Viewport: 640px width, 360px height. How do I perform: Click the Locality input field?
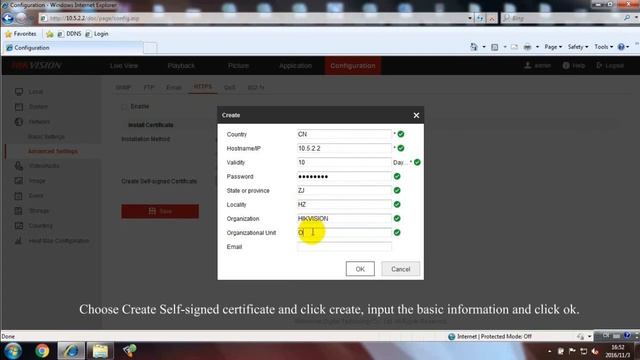[x=344, y=204]
